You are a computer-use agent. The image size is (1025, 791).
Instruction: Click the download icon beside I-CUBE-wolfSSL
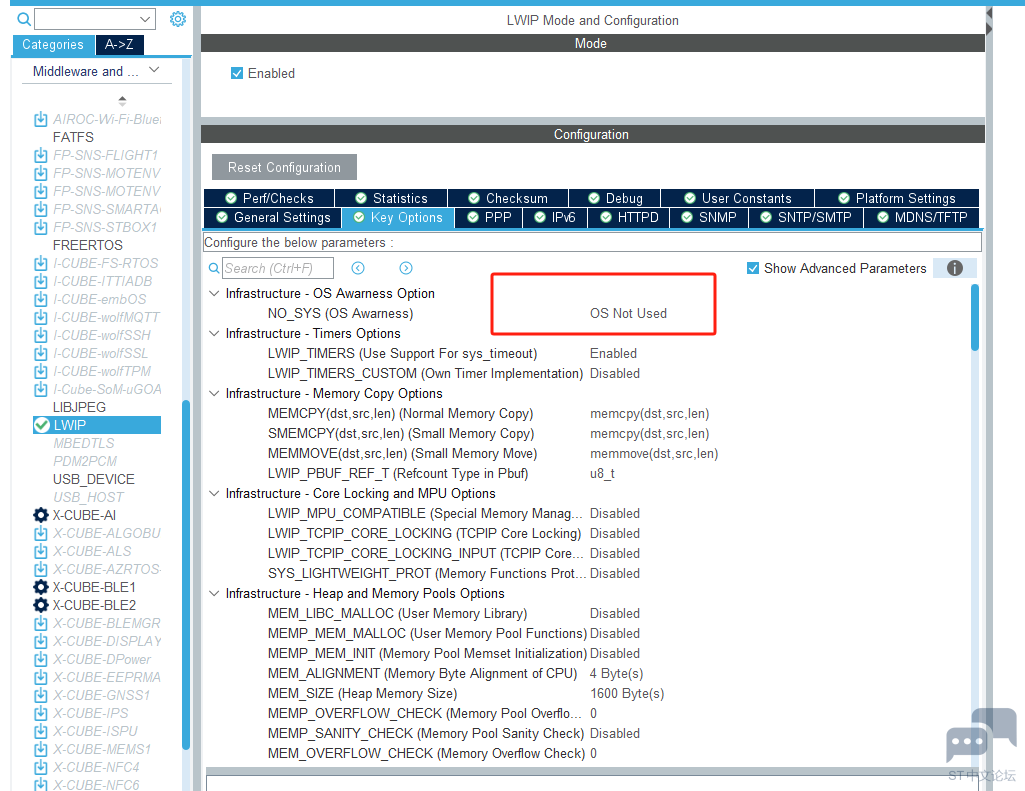(x=41, y=353)
